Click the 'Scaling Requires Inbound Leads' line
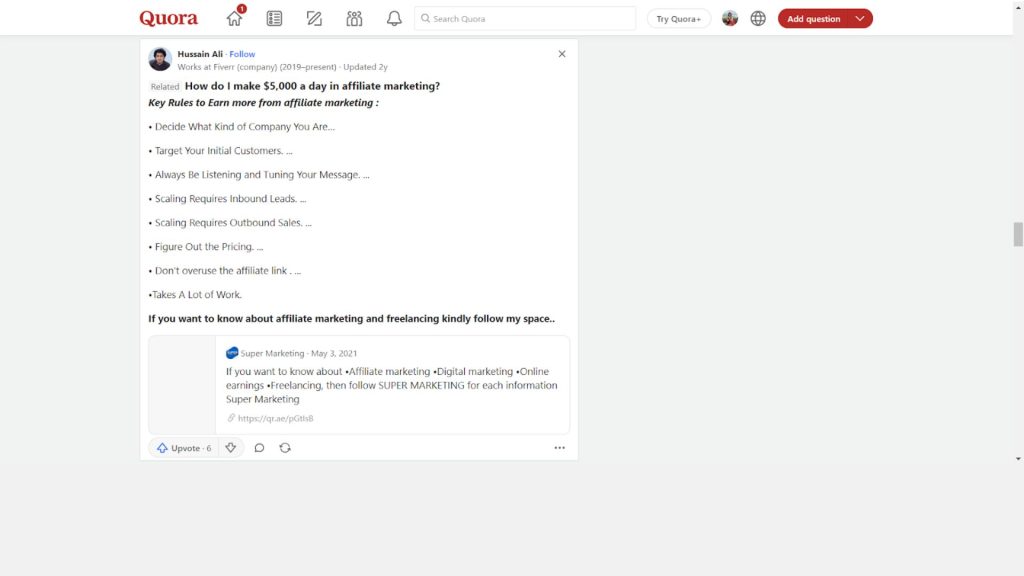 coord(227,199)
